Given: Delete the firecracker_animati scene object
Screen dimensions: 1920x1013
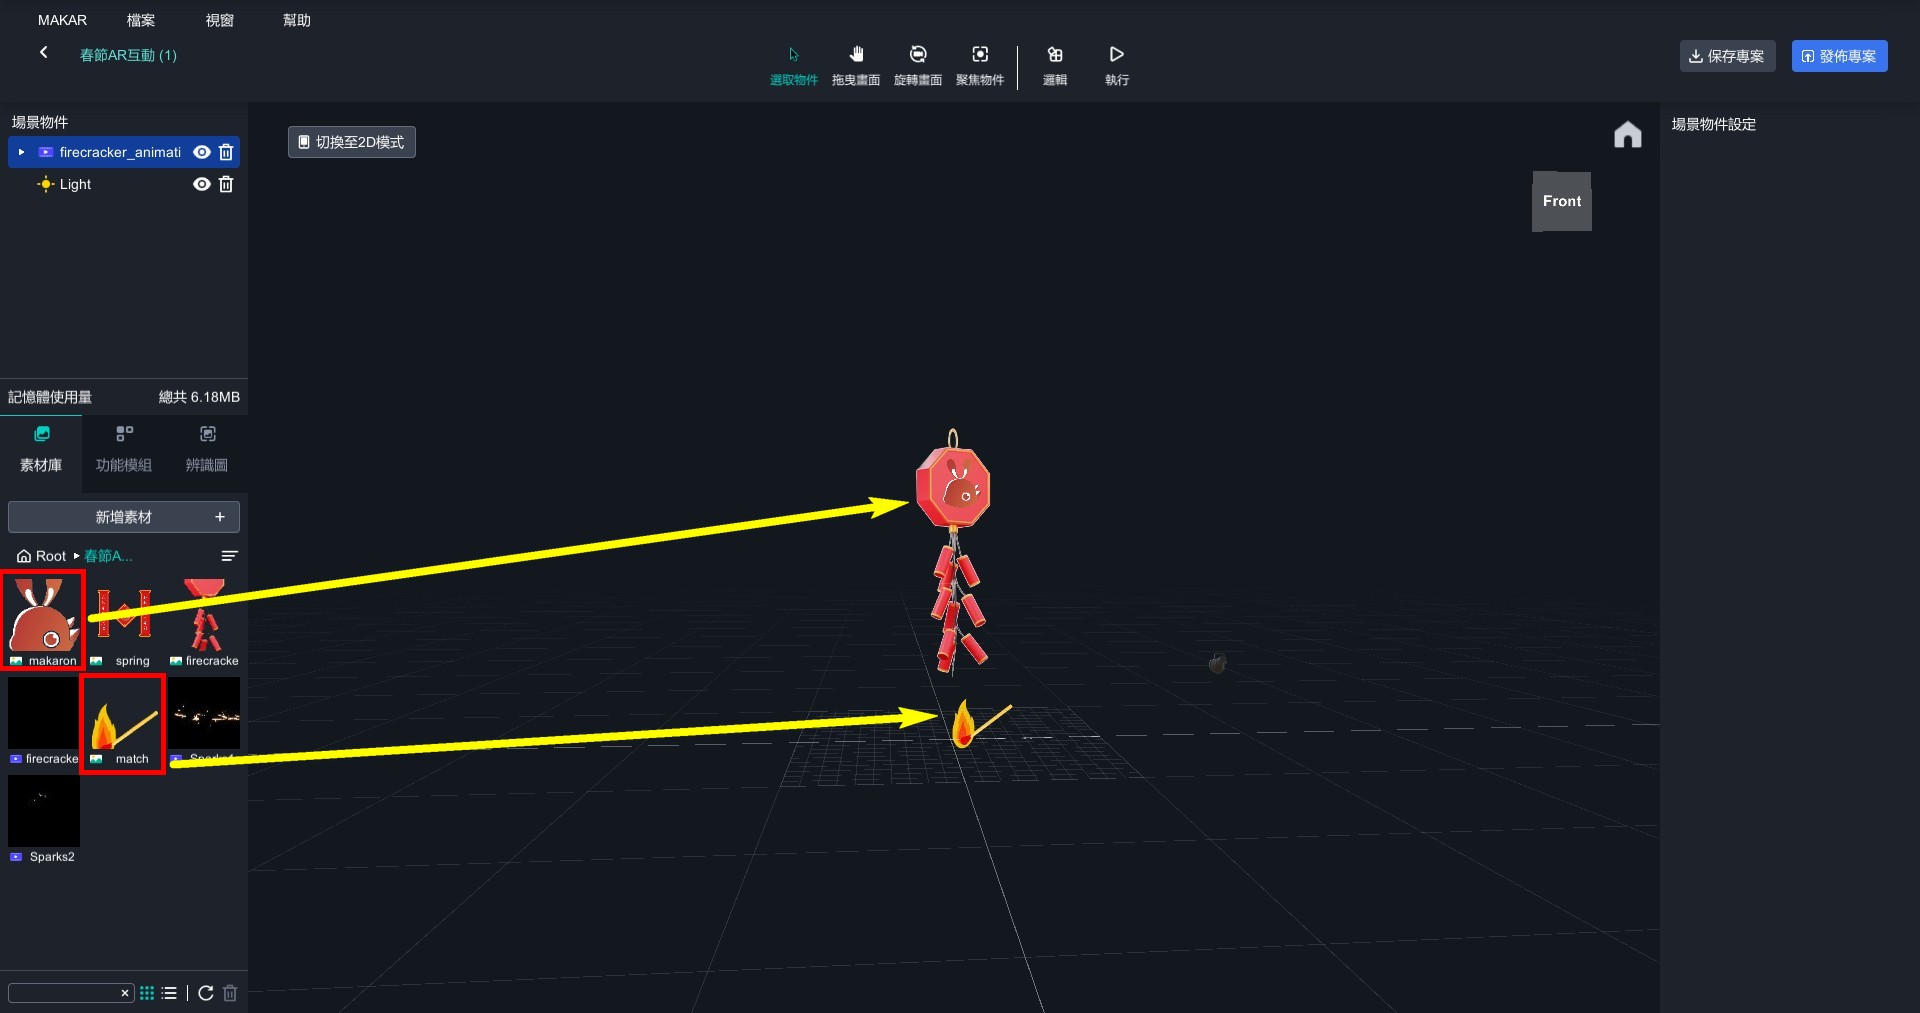Looking at the screenshot, I should [226, 152].
